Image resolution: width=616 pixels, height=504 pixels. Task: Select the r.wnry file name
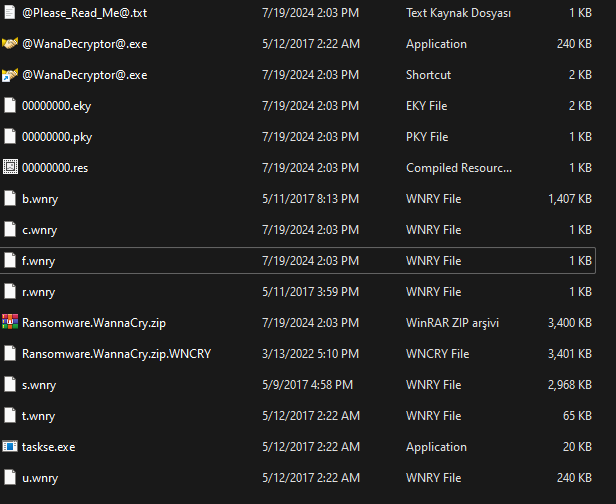point(38,292)
